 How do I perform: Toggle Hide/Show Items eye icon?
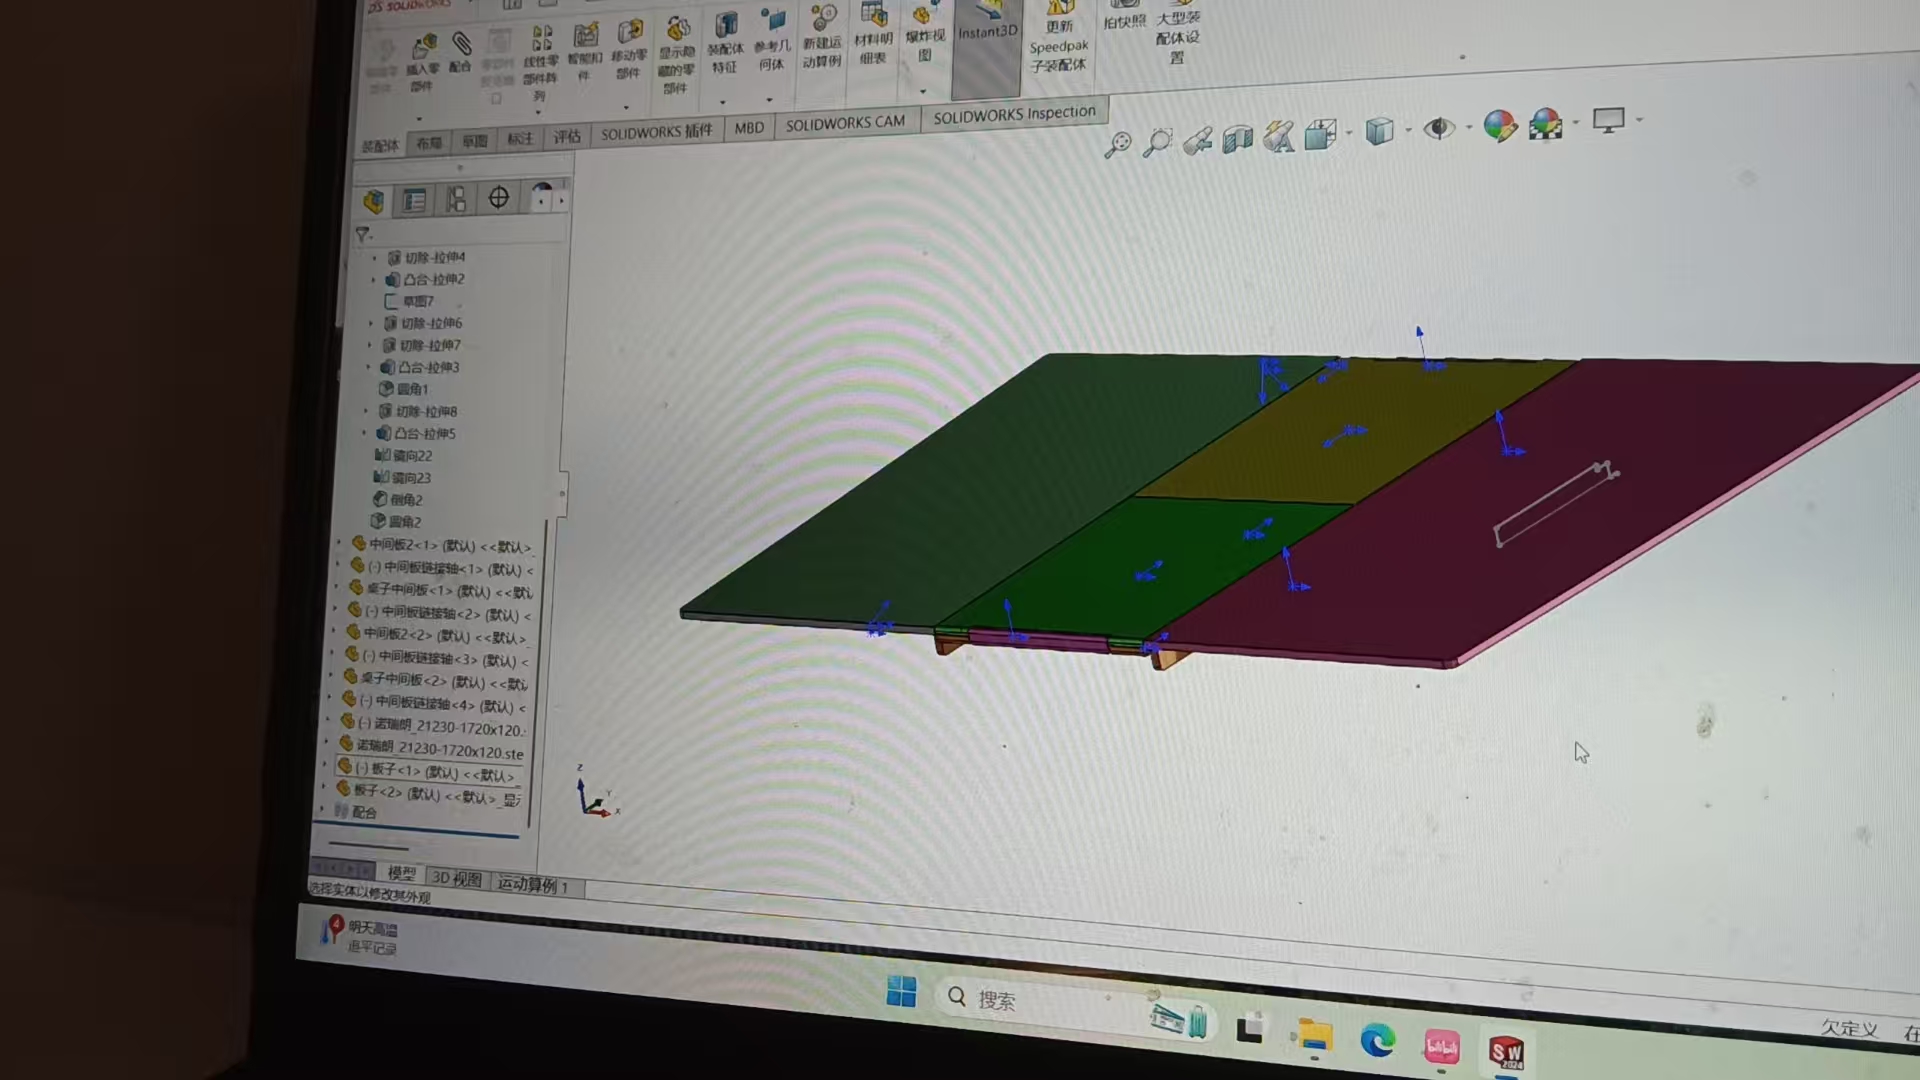pos(1438,128)
